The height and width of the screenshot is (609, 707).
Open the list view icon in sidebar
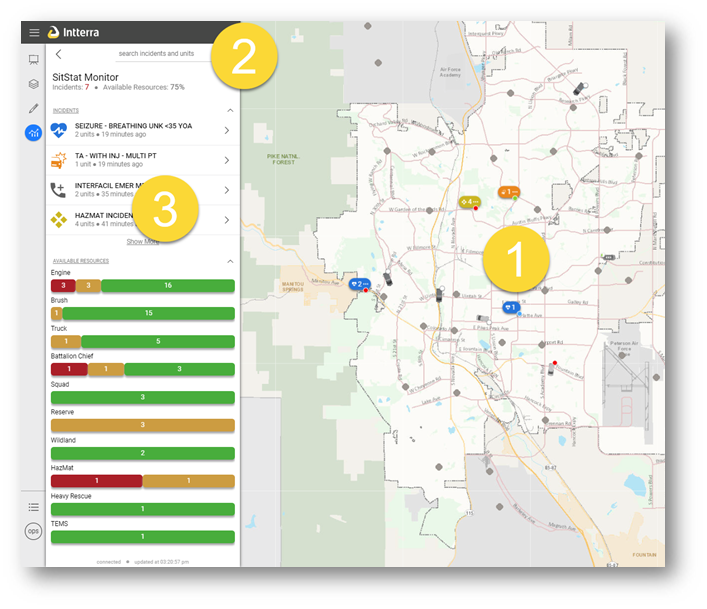34,507
